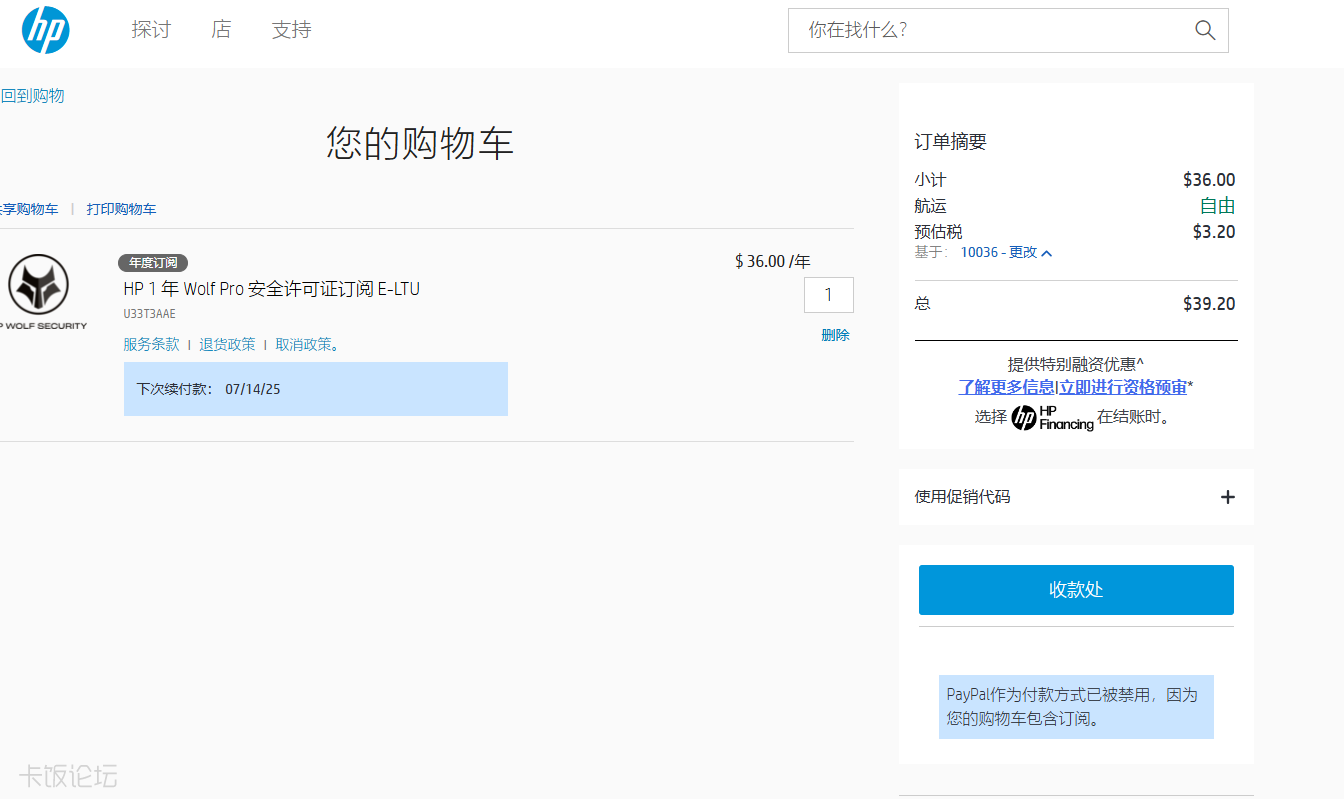Click 删除 to remove the item
The image size is (1344, 799).
(835, 335)
